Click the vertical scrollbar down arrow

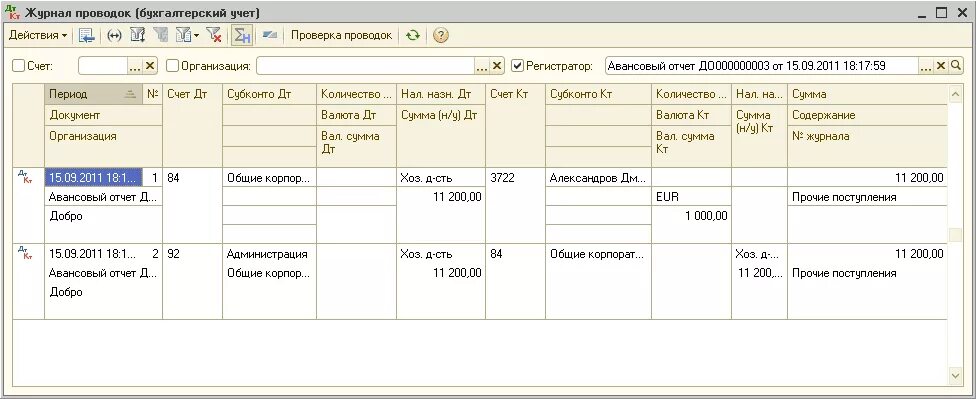click(955, 376)
